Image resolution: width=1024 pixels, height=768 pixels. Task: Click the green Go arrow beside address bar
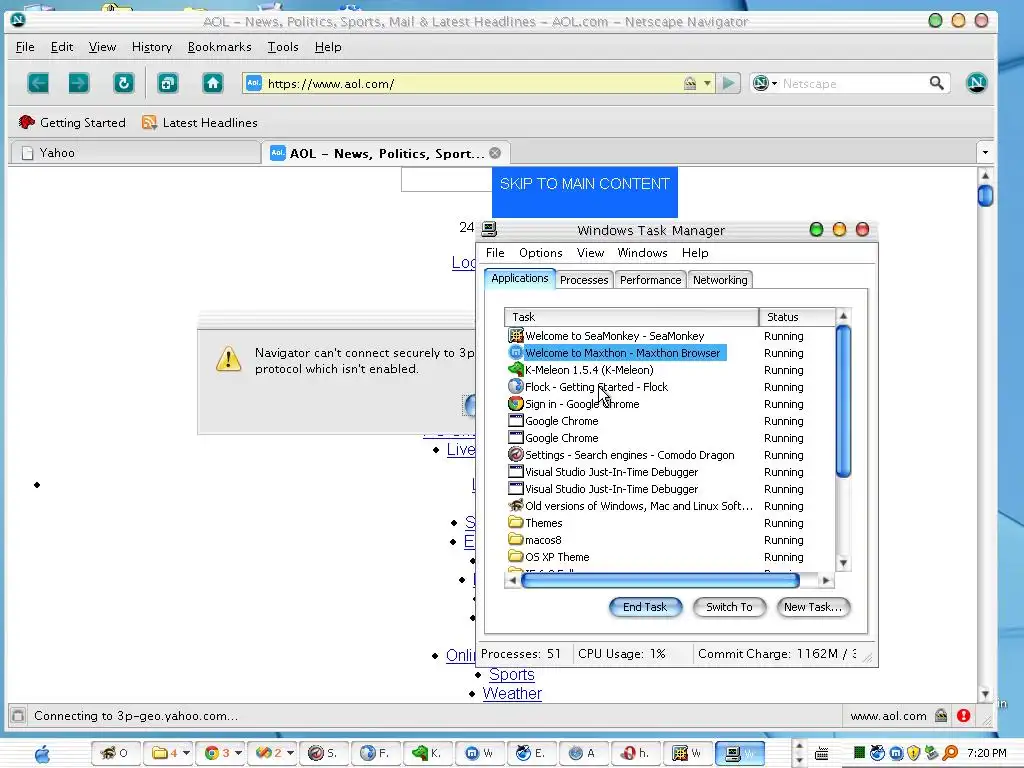pos(728,83)
